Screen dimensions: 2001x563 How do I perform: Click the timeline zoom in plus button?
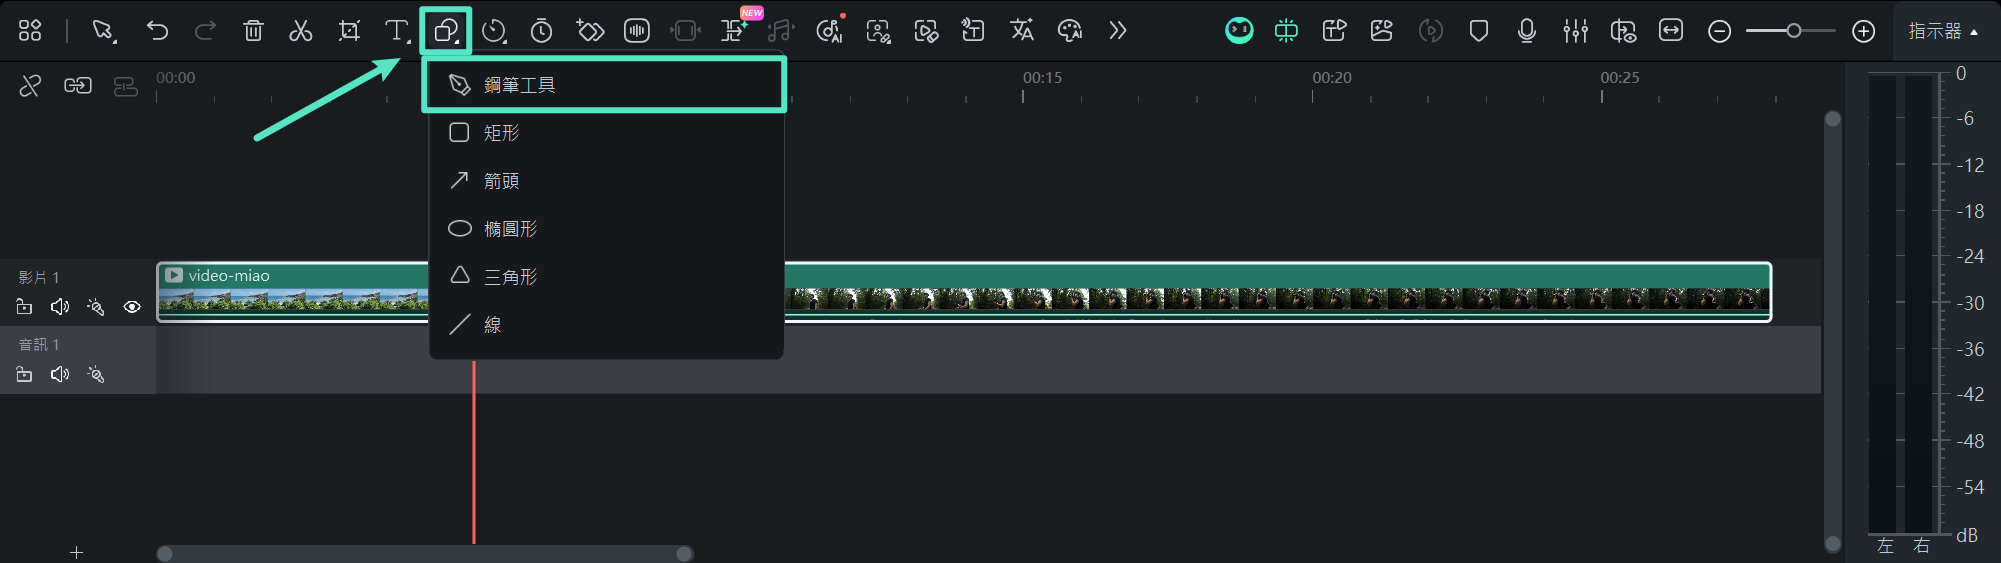pyautogui.click(x=1863, y=31)
